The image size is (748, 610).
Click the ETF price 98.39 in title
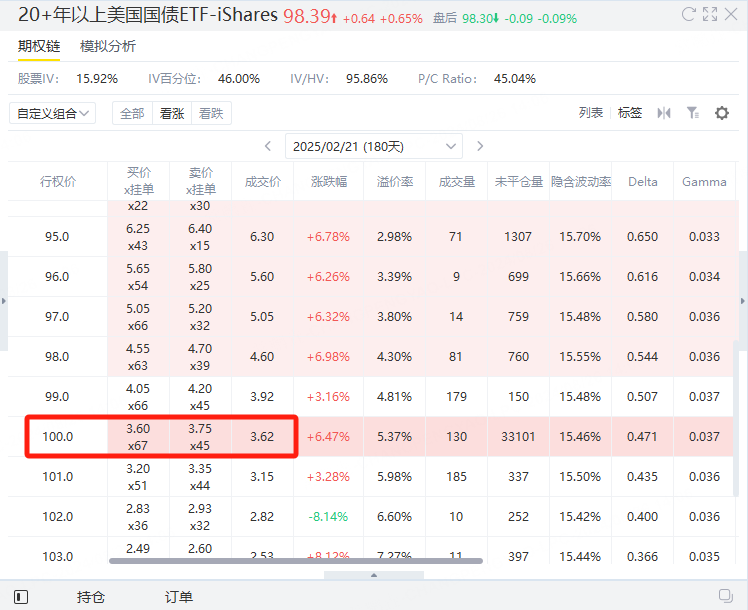(x=307, y=16)
